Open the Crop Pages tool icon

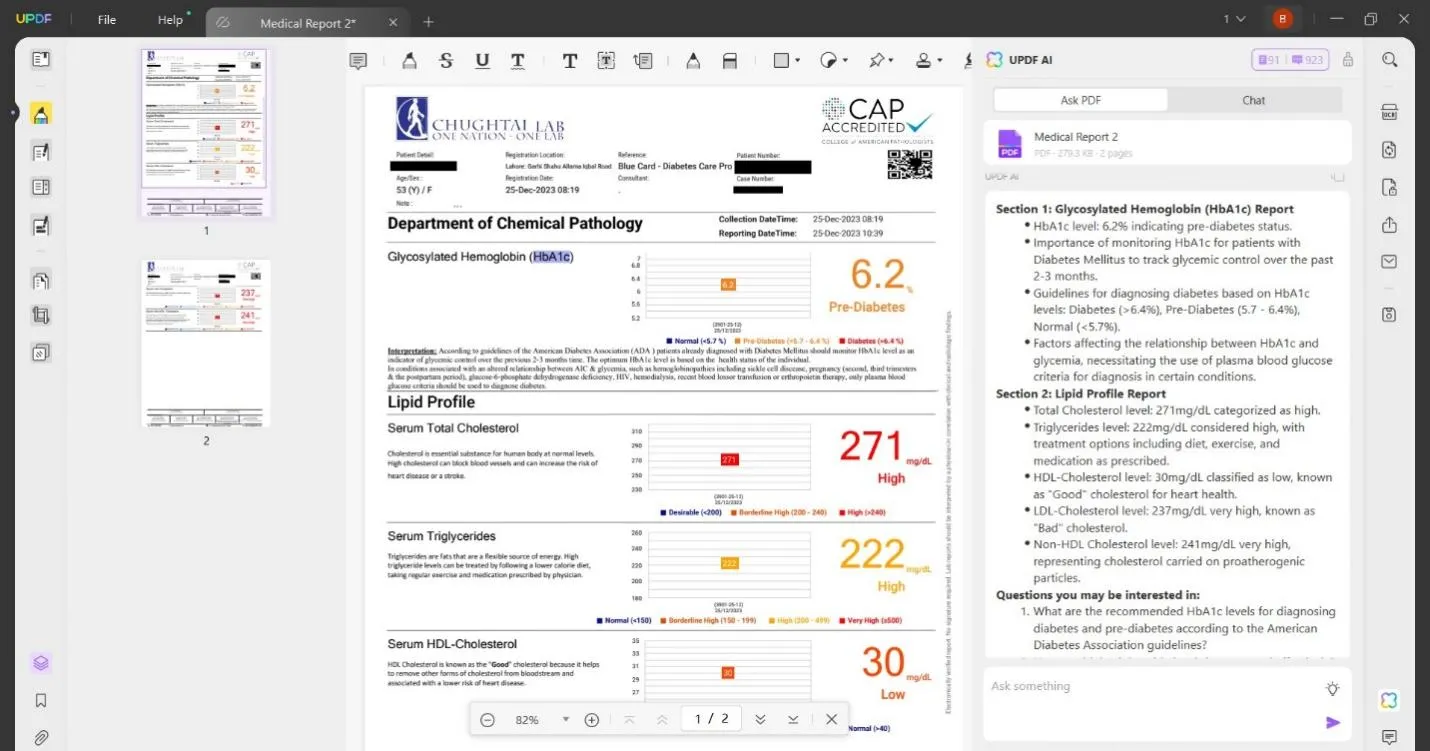tap(41, 316)
